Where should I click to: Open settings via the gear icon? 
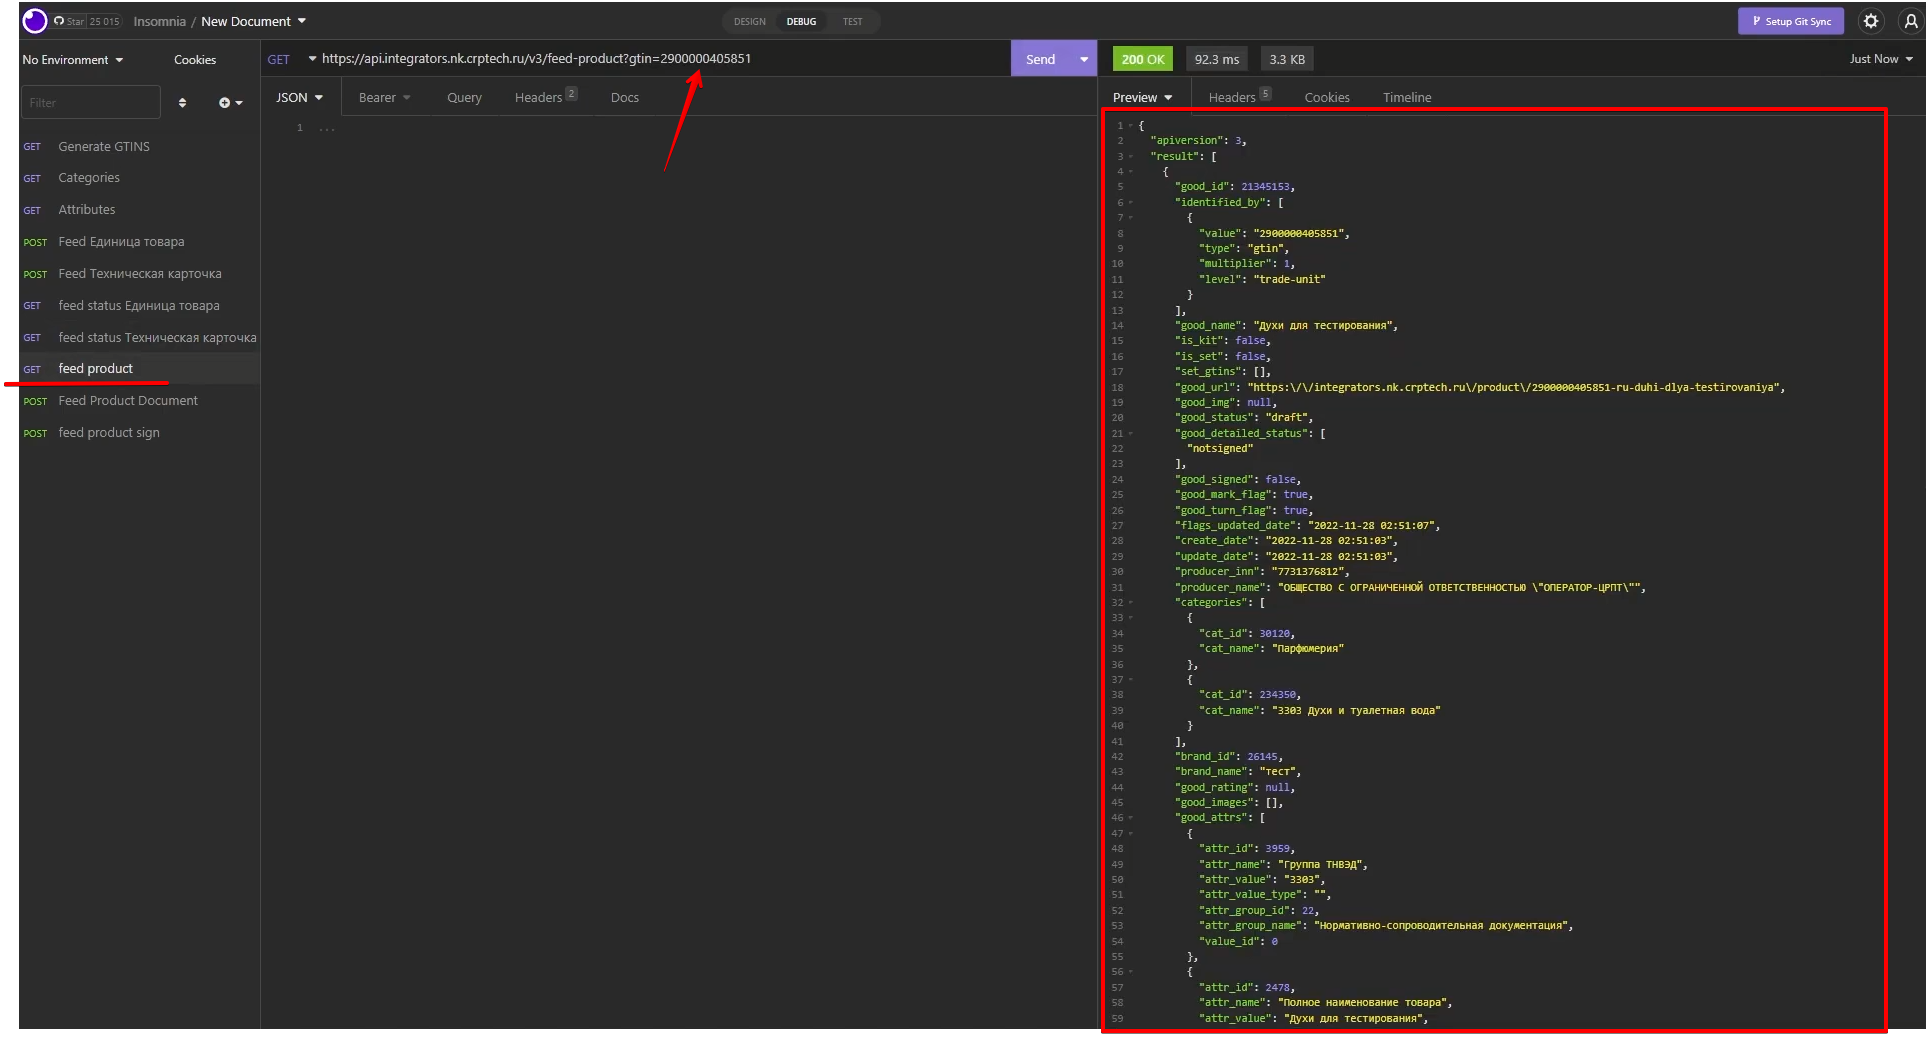[1871, 21]
